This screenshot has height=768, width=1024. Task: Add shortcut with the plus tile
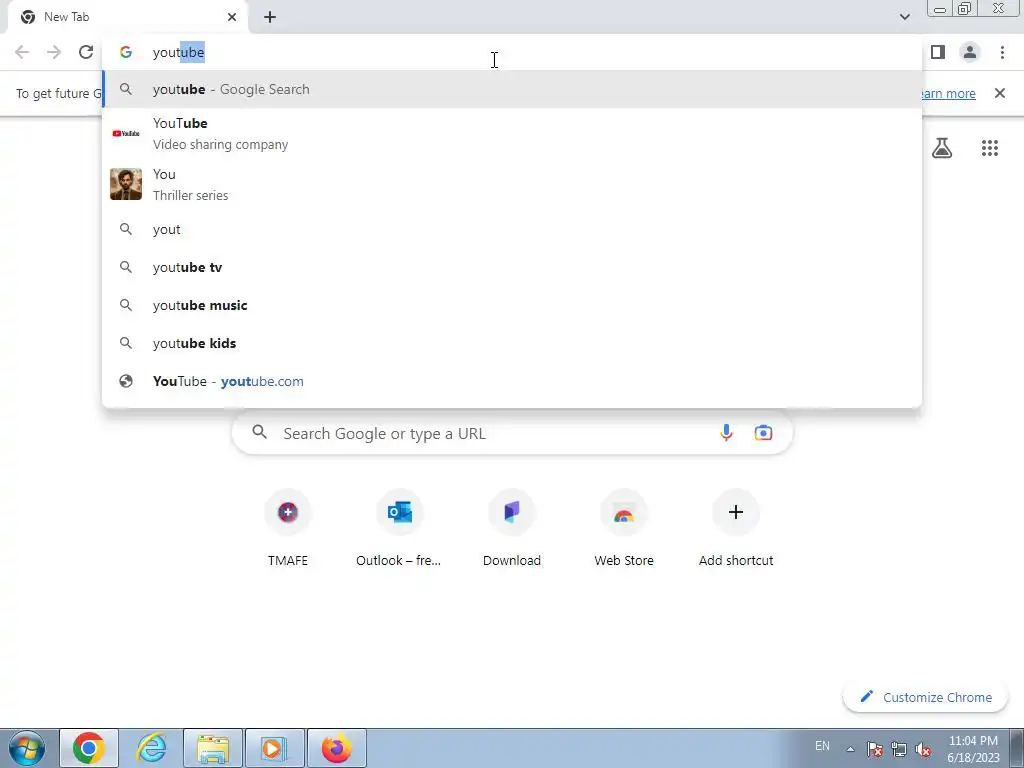[x=736, y=529]
